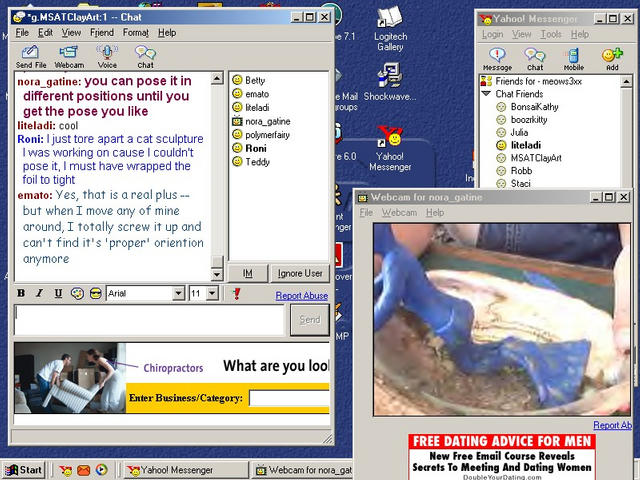
Task: Open the Friend menu
Action: point(102,33)
